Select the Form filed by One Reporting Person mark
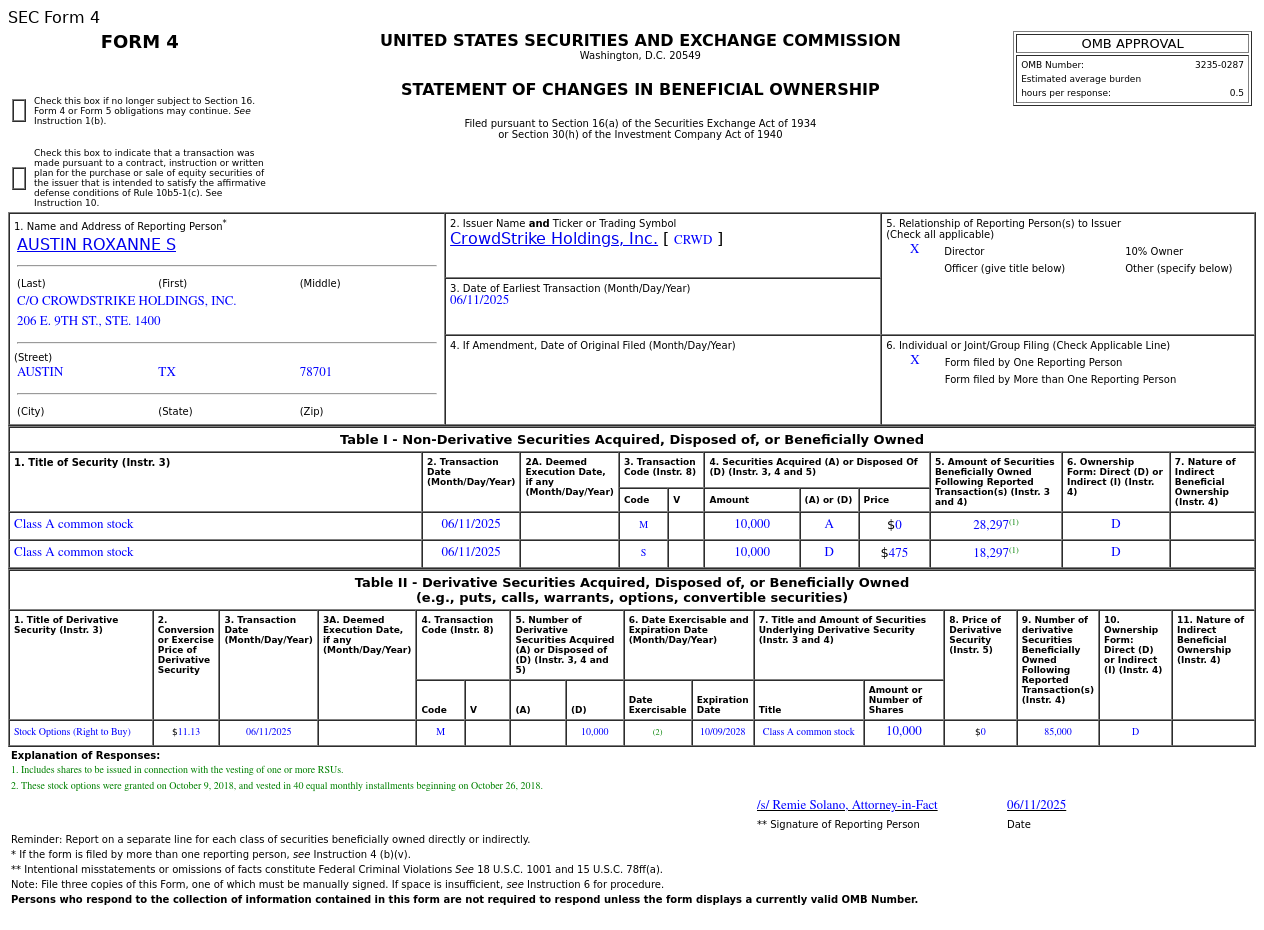The image size is (1264, 930). point(914,361)
